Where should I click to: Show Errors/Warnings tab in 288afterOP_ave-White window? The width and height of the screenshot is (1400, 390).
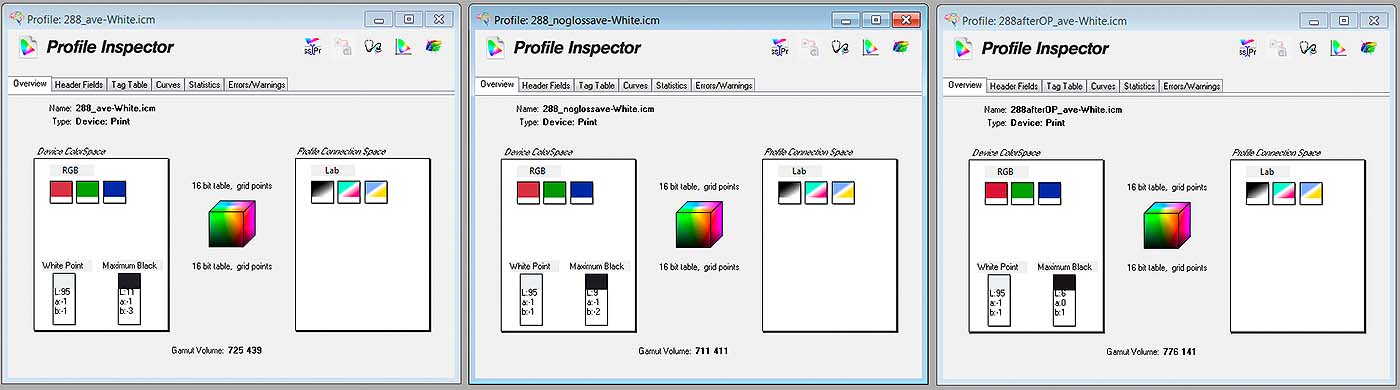[x=1191, y=87]
